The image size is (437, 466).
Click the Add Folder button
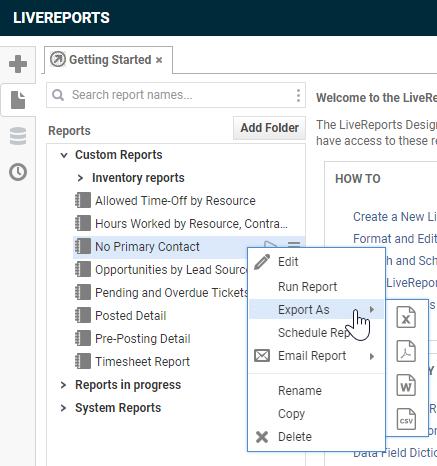tap(269, 128)
